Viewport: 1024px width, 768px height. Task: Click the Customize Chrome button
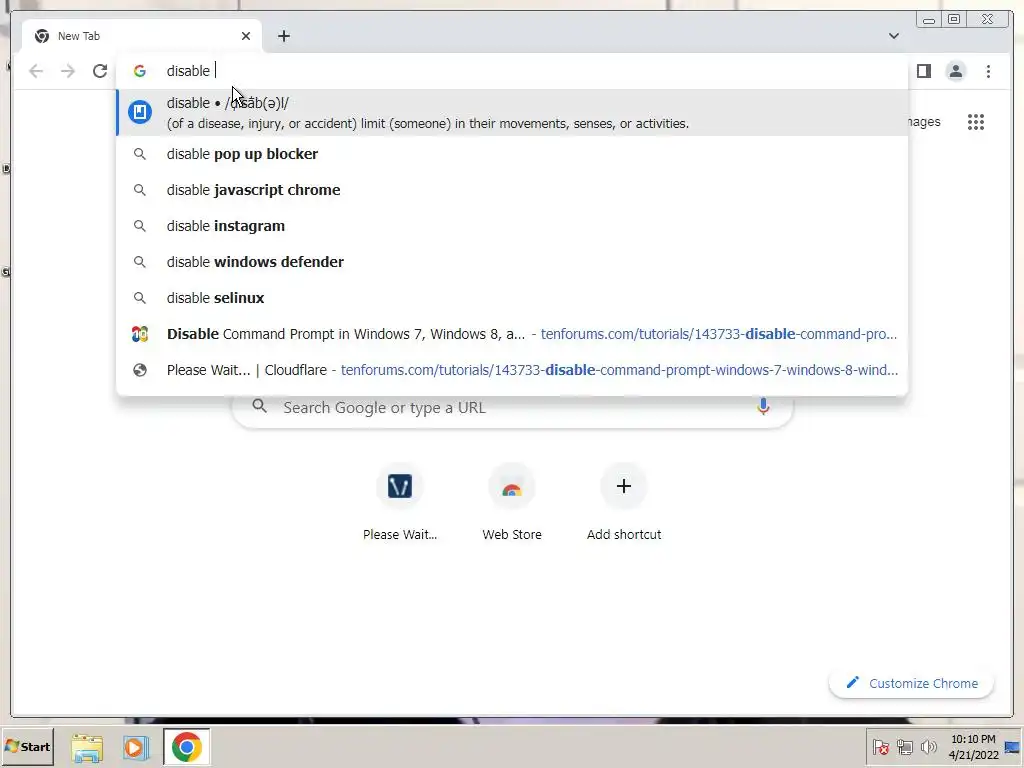tap(912, 683)
